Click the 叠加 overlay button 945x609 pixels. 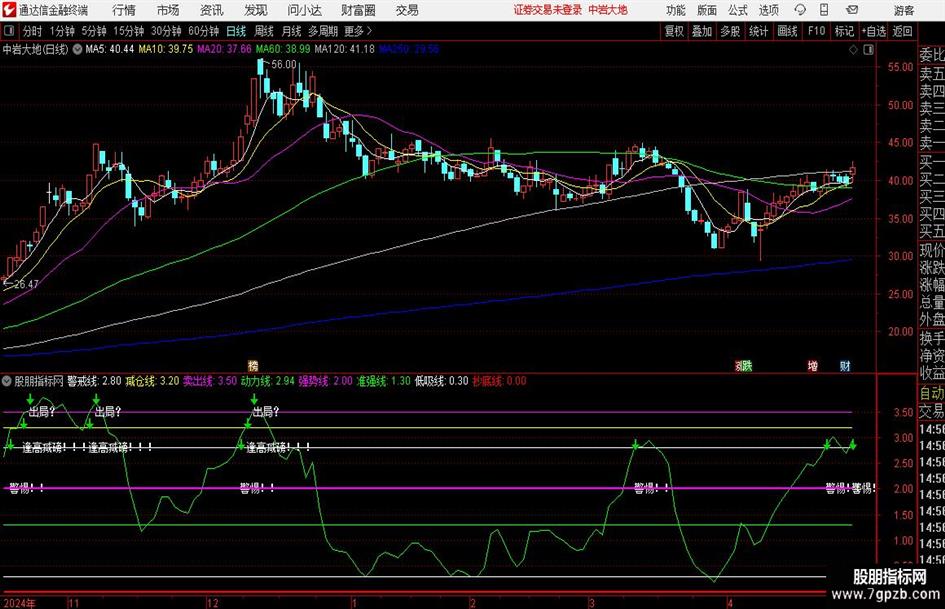(x=702, y=31)
